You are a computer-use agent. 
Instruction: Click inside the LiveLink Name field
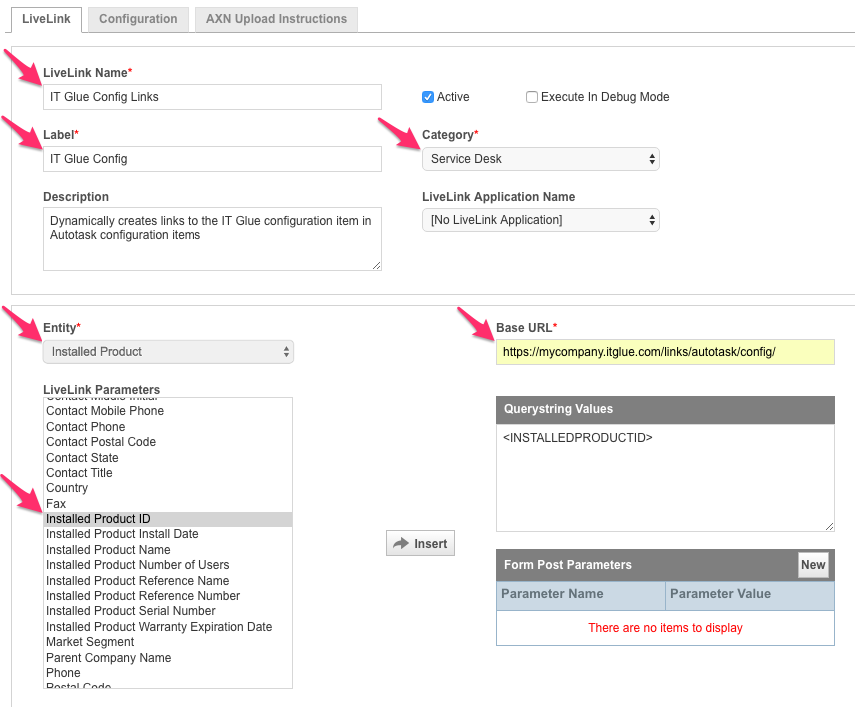[211, 97]
